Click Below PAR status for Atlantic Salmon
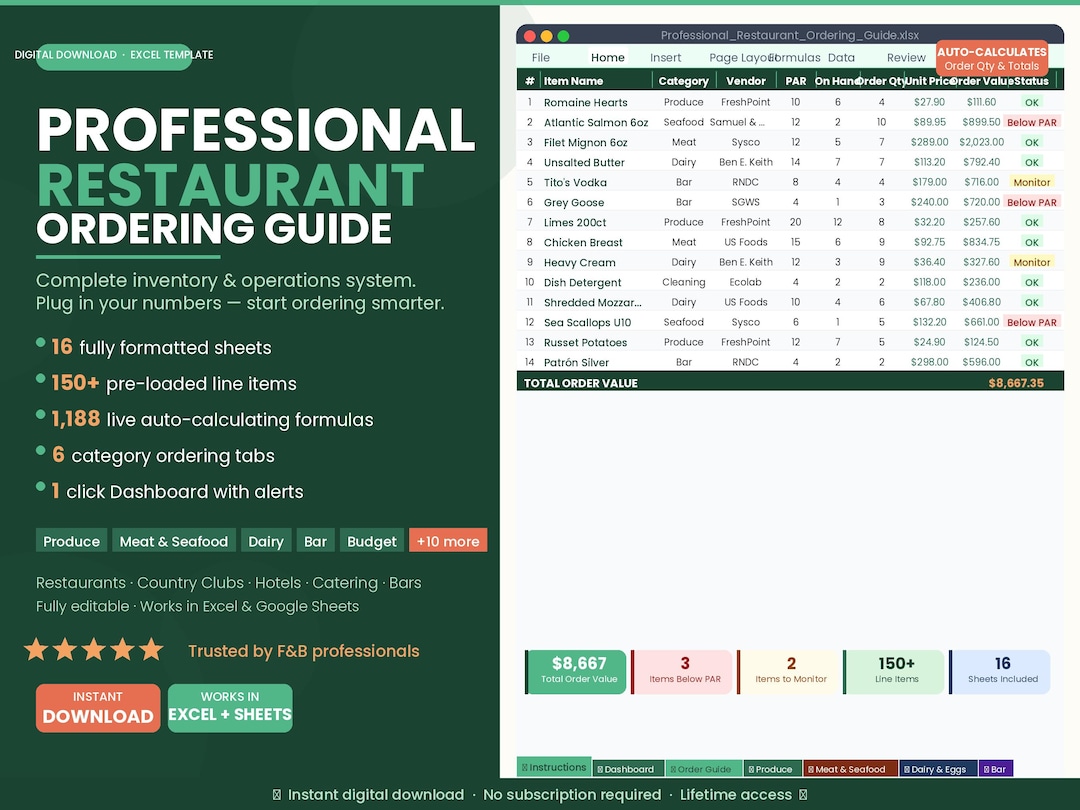 tap(1031, 123)
